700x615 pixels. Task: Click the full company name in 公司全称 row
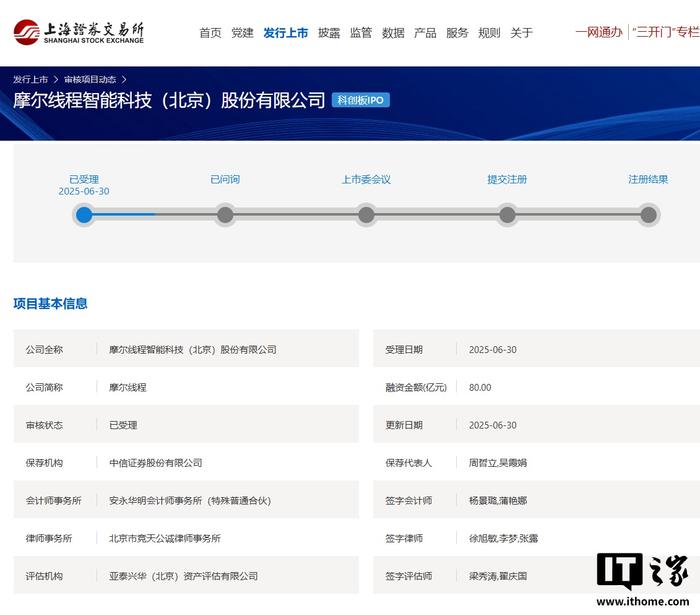193,349
